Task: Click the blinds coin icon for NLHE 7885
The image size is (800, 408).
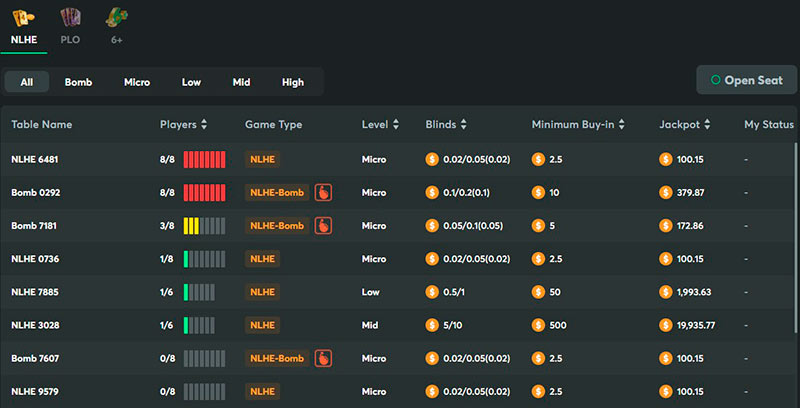Action: point(432,292)
